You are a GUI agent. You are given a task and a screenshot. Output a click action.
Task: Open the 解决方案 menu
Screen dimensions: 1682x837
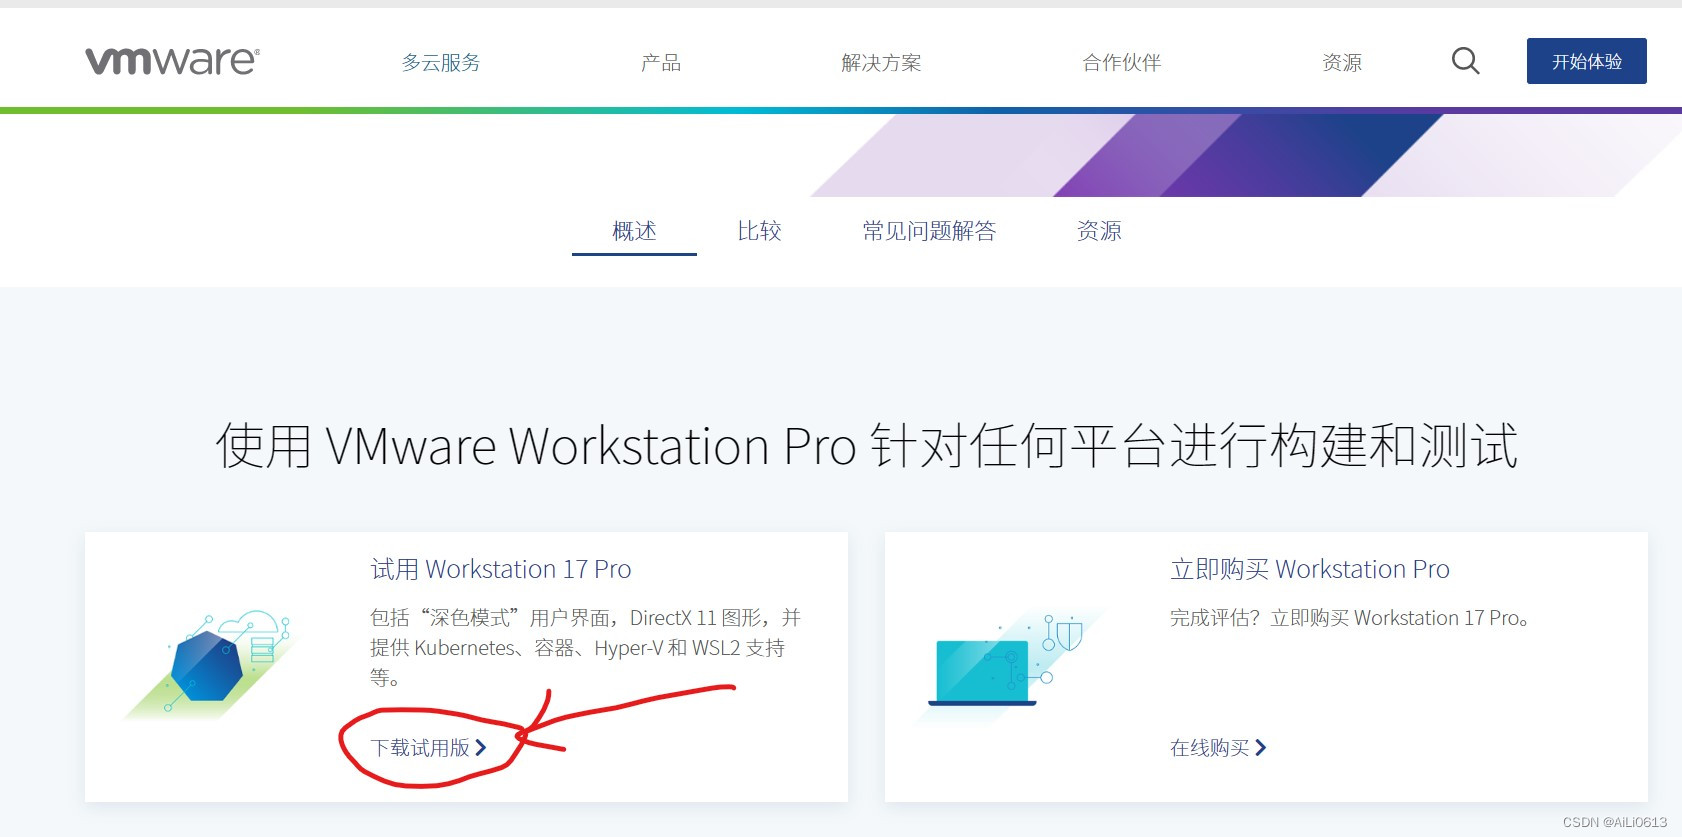(x=881, y=63)
